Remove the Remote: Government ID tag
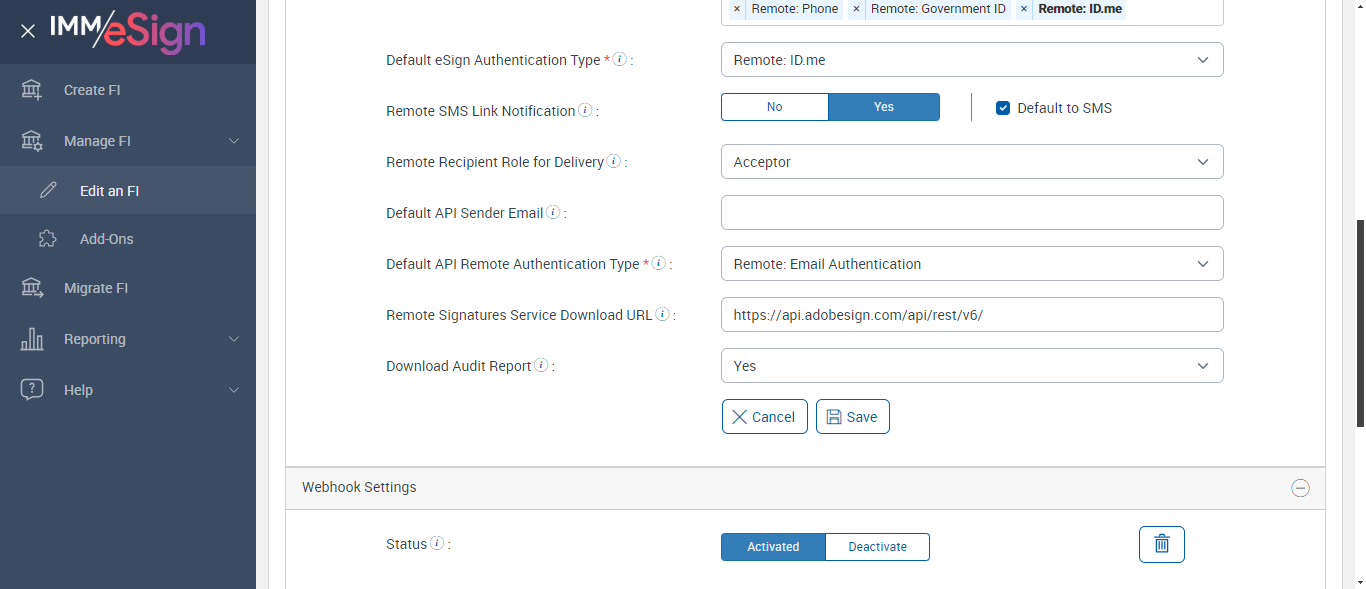Screen dimensions: 1366x589 [x=856, y=9]
